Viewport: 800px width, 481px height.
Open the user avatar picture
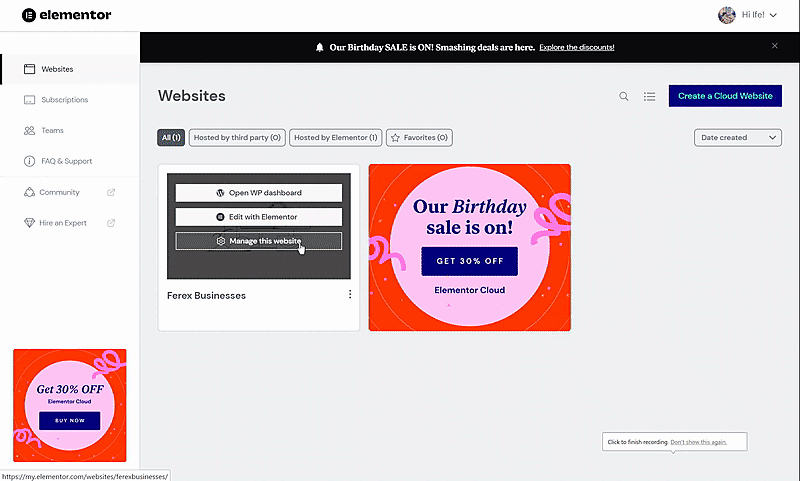(727, 15)
